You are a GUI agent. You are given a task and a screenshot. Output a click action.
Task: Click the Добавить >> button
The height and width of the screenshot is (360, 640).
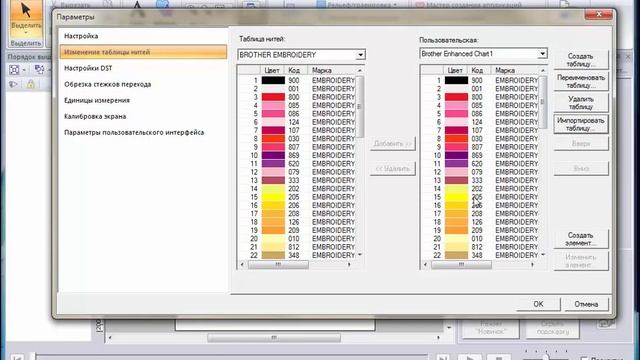[x=392, y=144]
